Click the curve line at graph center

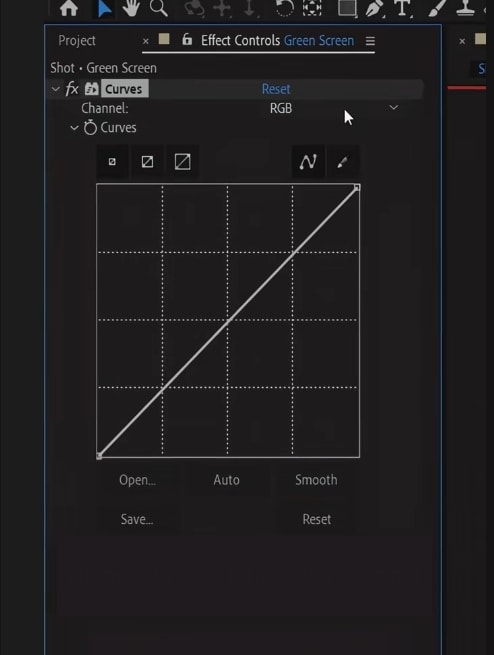228,321
